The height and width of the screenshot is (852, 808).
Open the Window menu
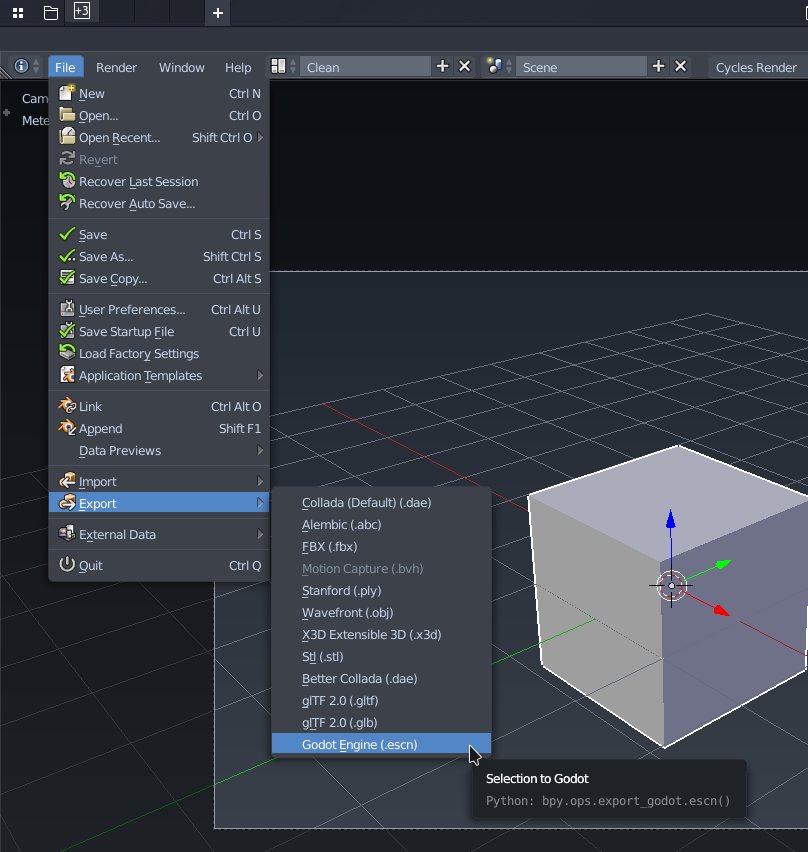click(181, 67)
